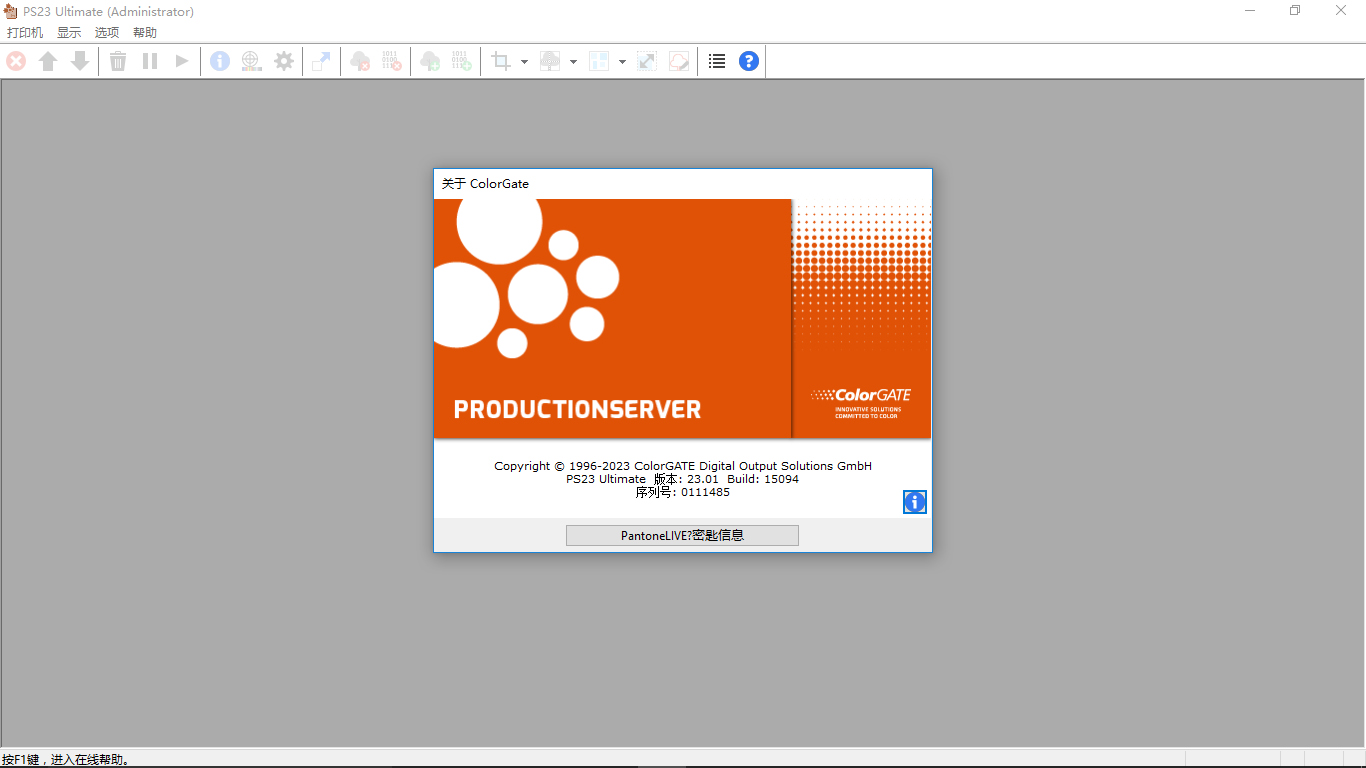The image size is (1366, 768).
Task: Click the fingerprint-like pattern icon
Action: [x=550, y=61]
